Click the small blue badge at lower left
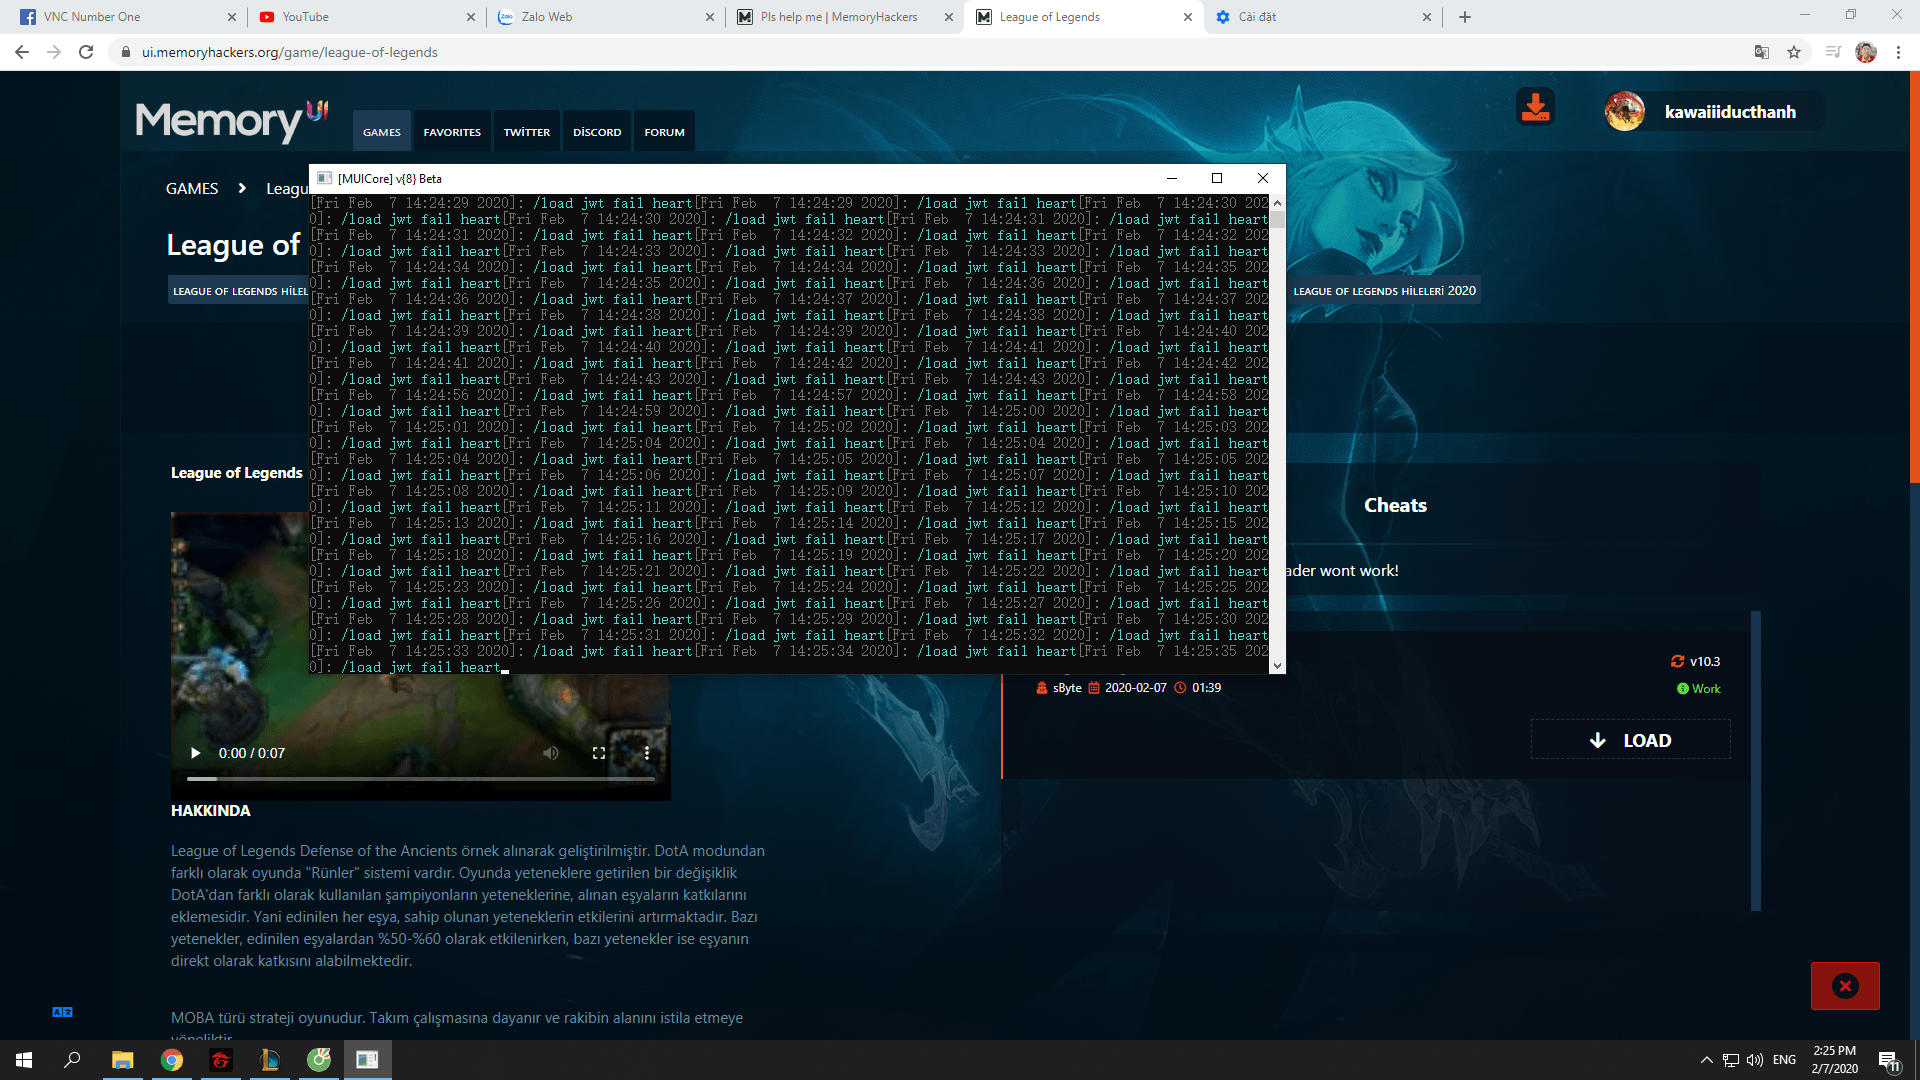Screen dimensions: 1920x1080 point(62,1012)
